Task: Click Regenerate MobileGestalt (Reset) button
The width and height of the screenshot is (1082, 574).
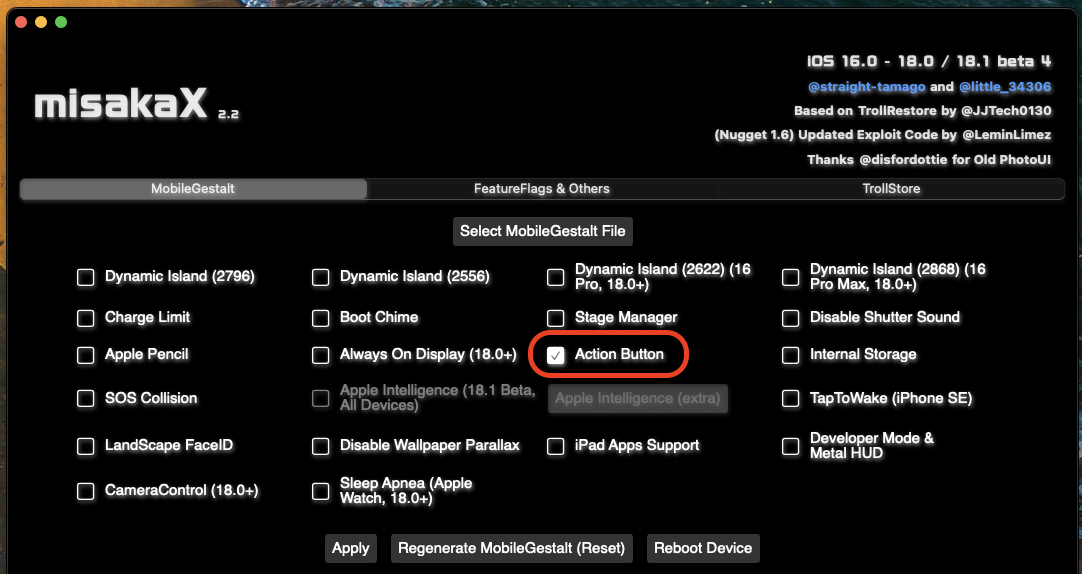Action: (511, 548)
